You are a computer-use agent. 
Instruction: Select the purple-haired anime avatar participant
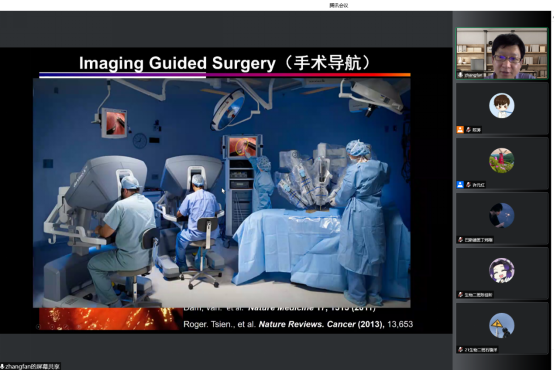tap(502, 270)
